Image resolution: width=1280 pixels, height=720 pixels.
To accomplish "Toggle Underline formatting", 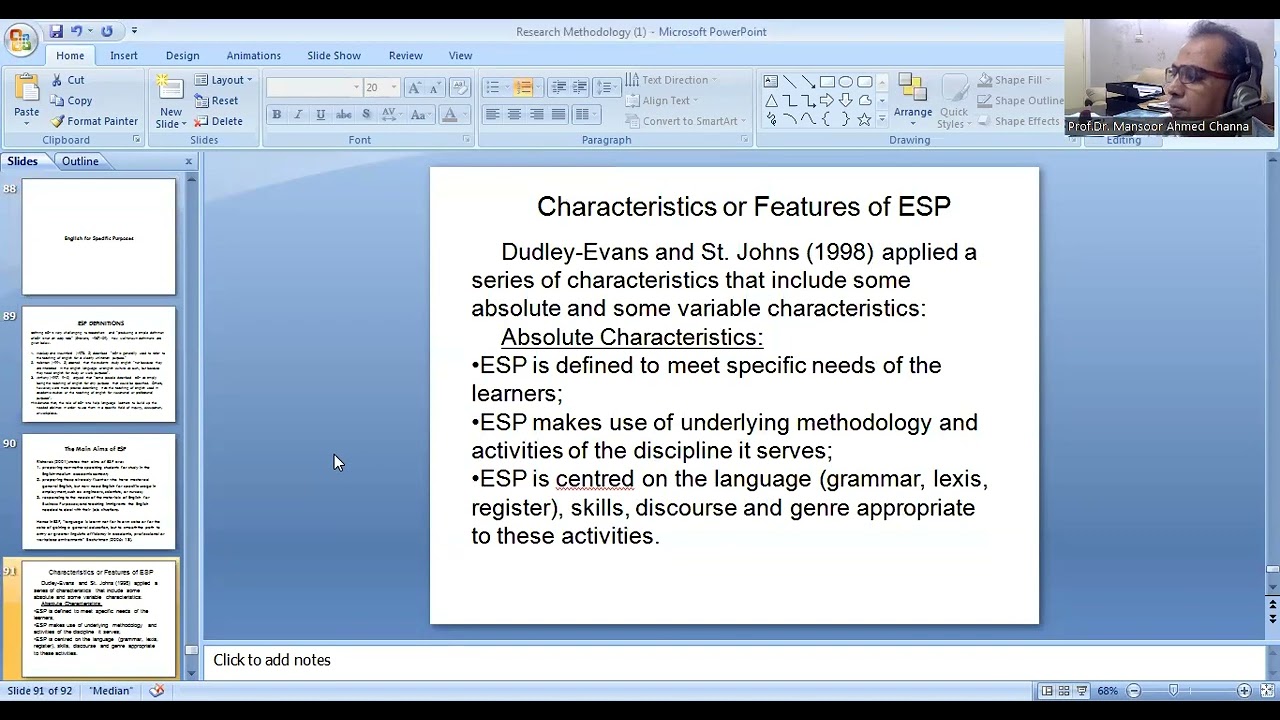I will coord(320,115).
